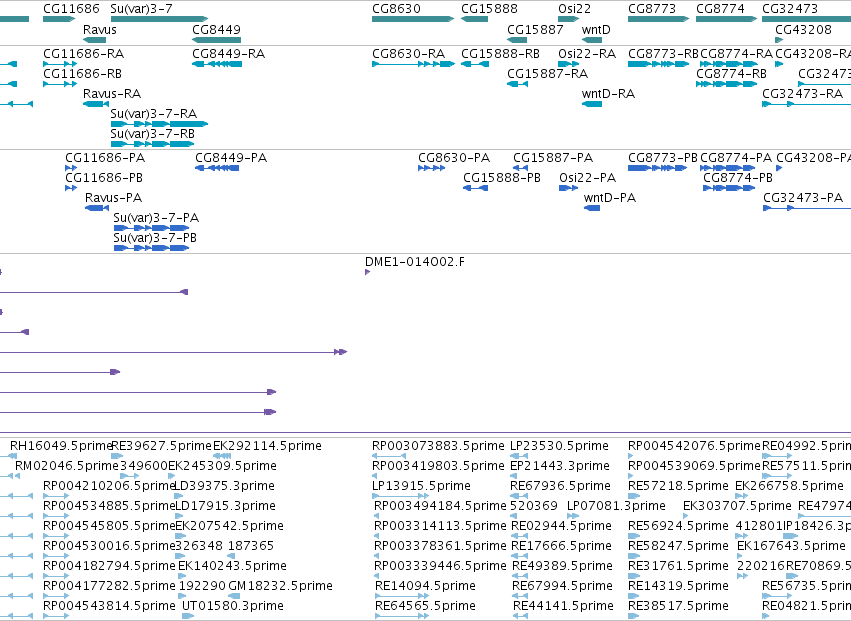
Task: Select the CG8774-RB transcript label
Action: click(732, 74)
